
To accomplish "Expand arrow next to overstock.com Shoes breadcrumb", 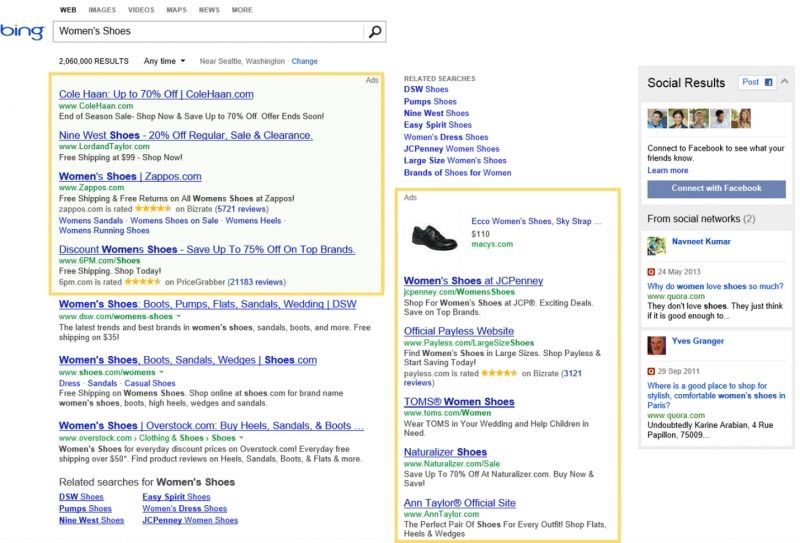I will [241, 438].
